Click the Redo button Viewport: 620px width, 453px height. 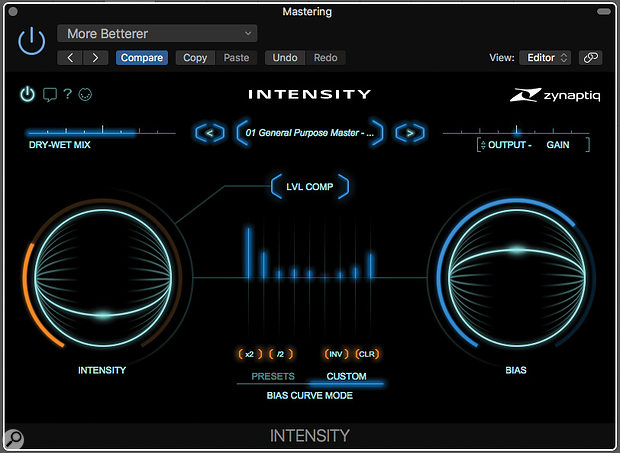325,58
